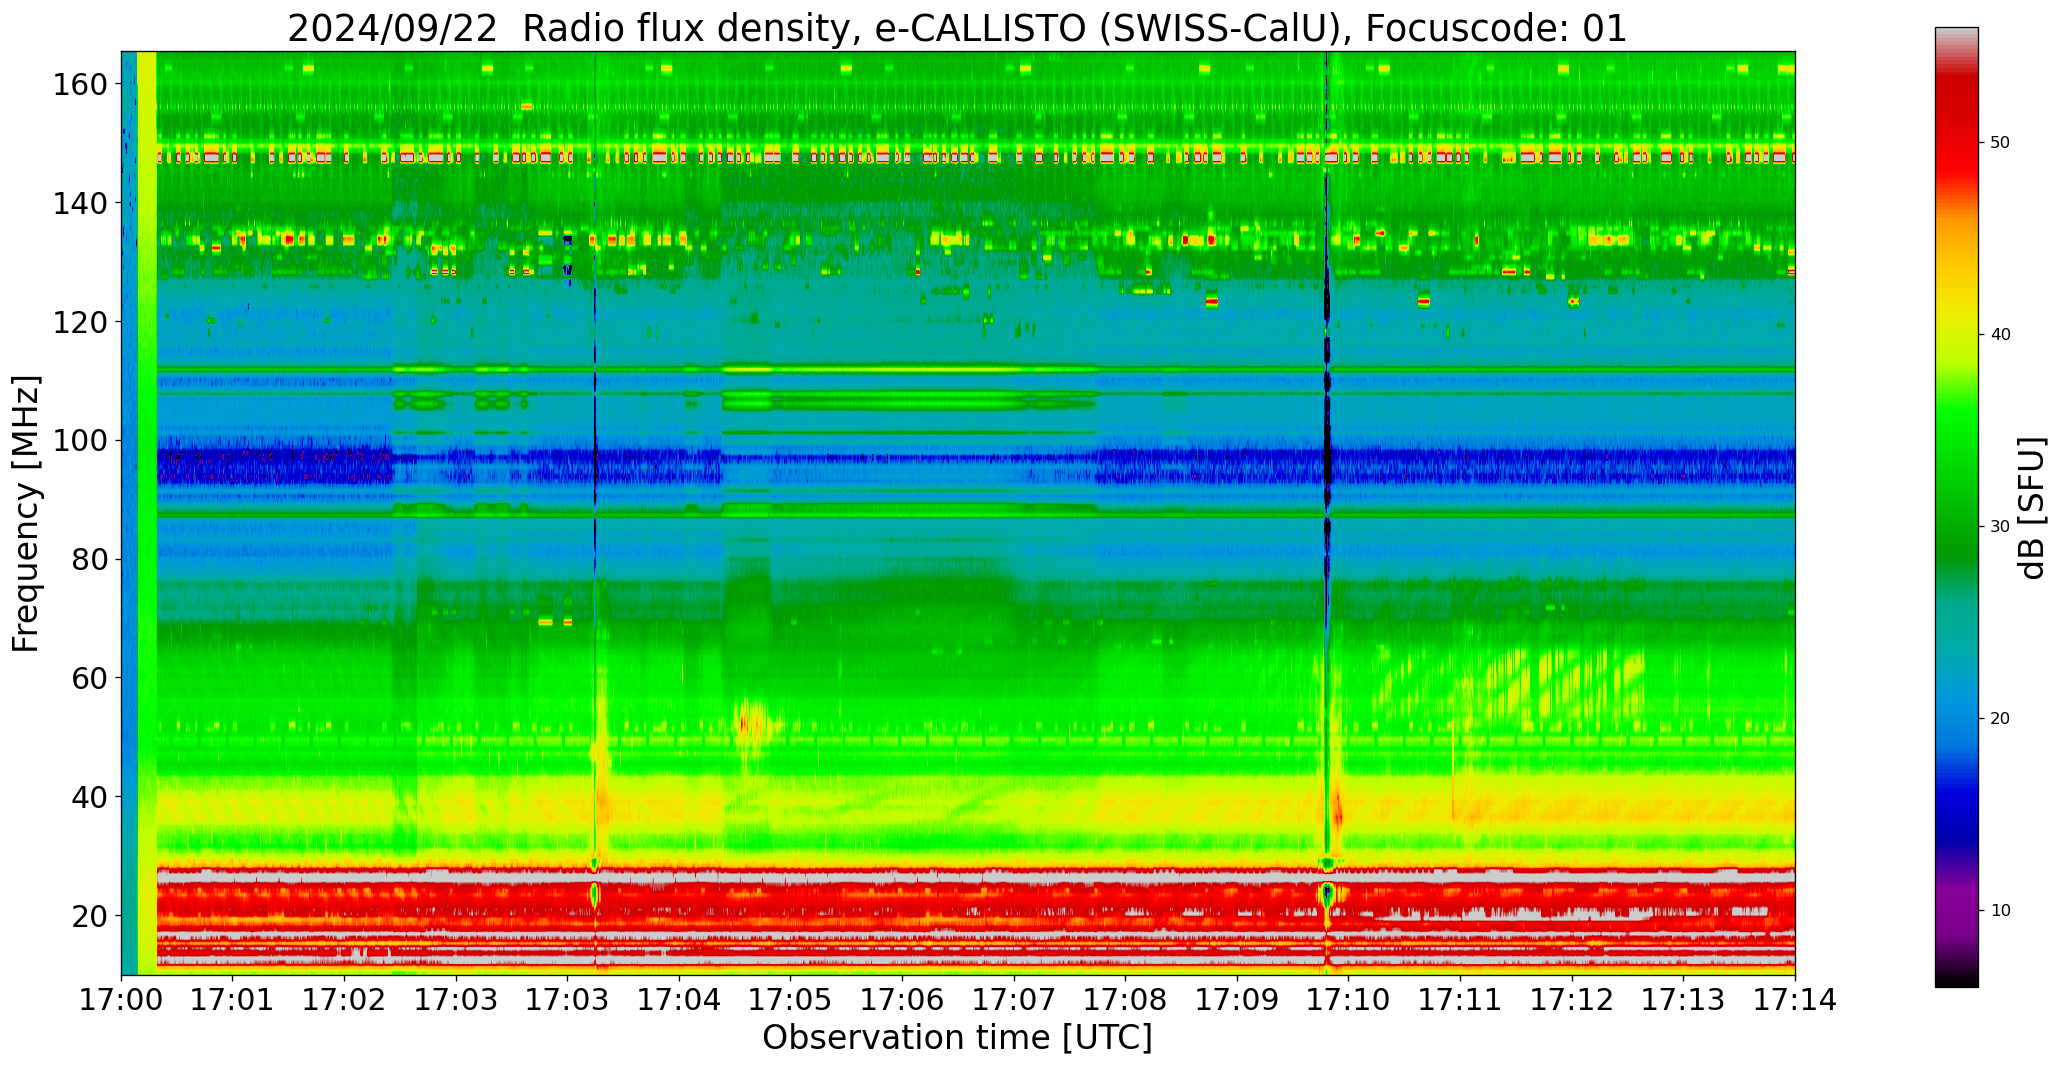The image size is (2062, 1067).
Task: Click the 17:09 time tick label
Action: (x=1237, y=1000)
